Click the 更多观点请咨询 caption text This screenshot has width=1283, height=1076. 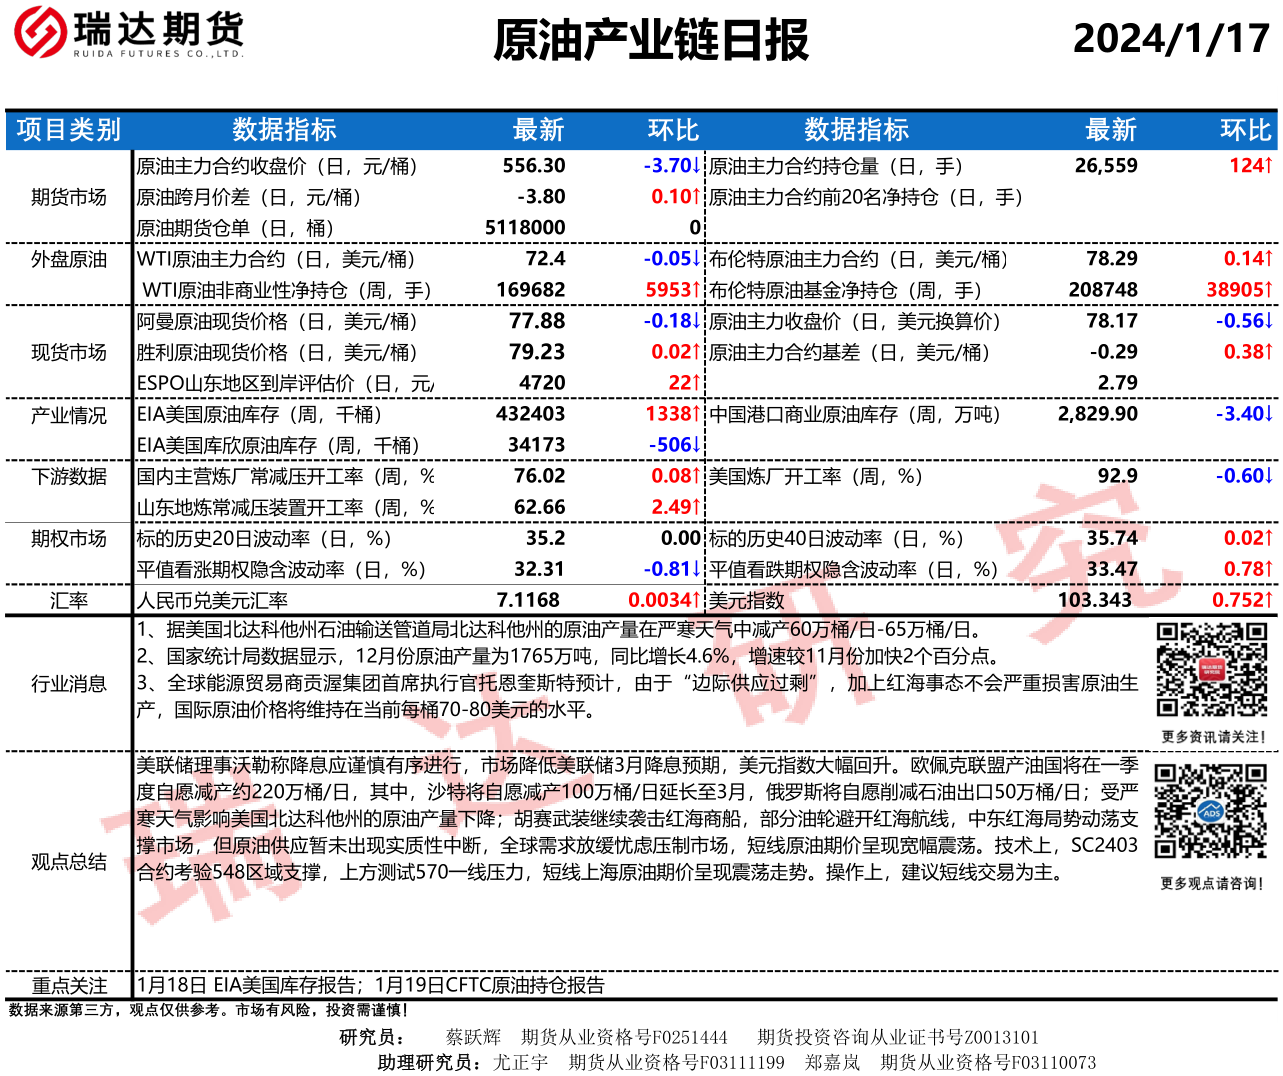(x=1212, y=884)
